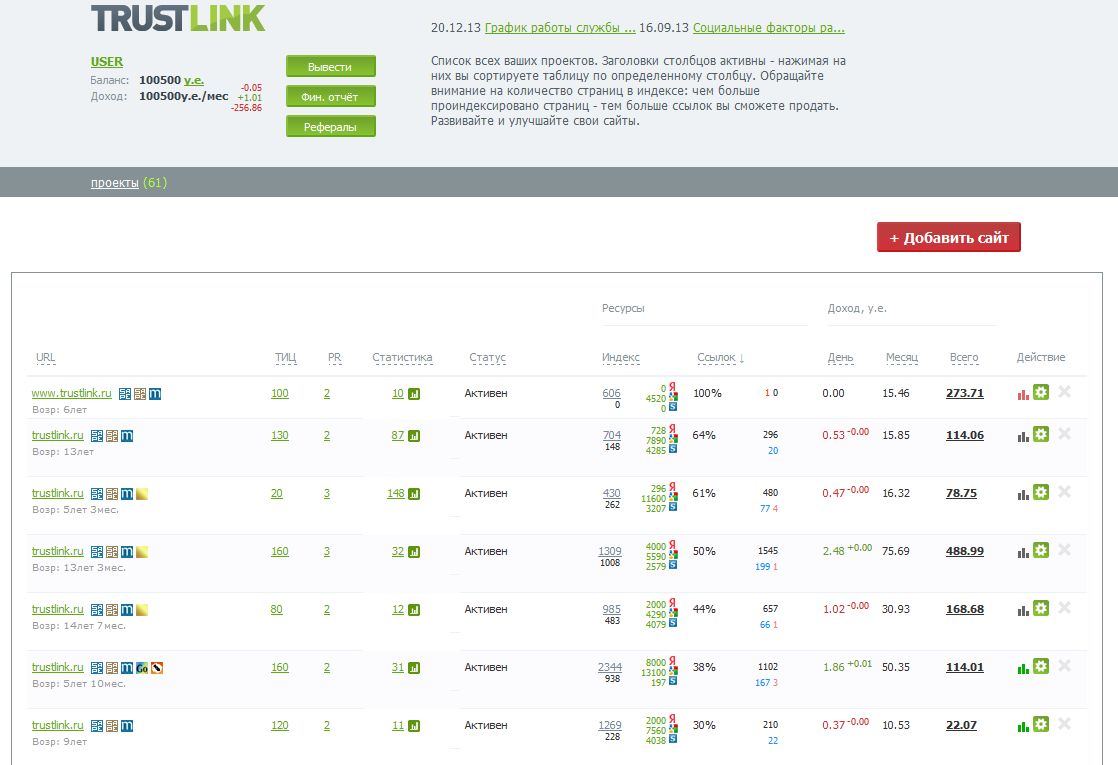Sort table by Статус column header
This screenshot has height=765, width=1118.
(488, 357)
